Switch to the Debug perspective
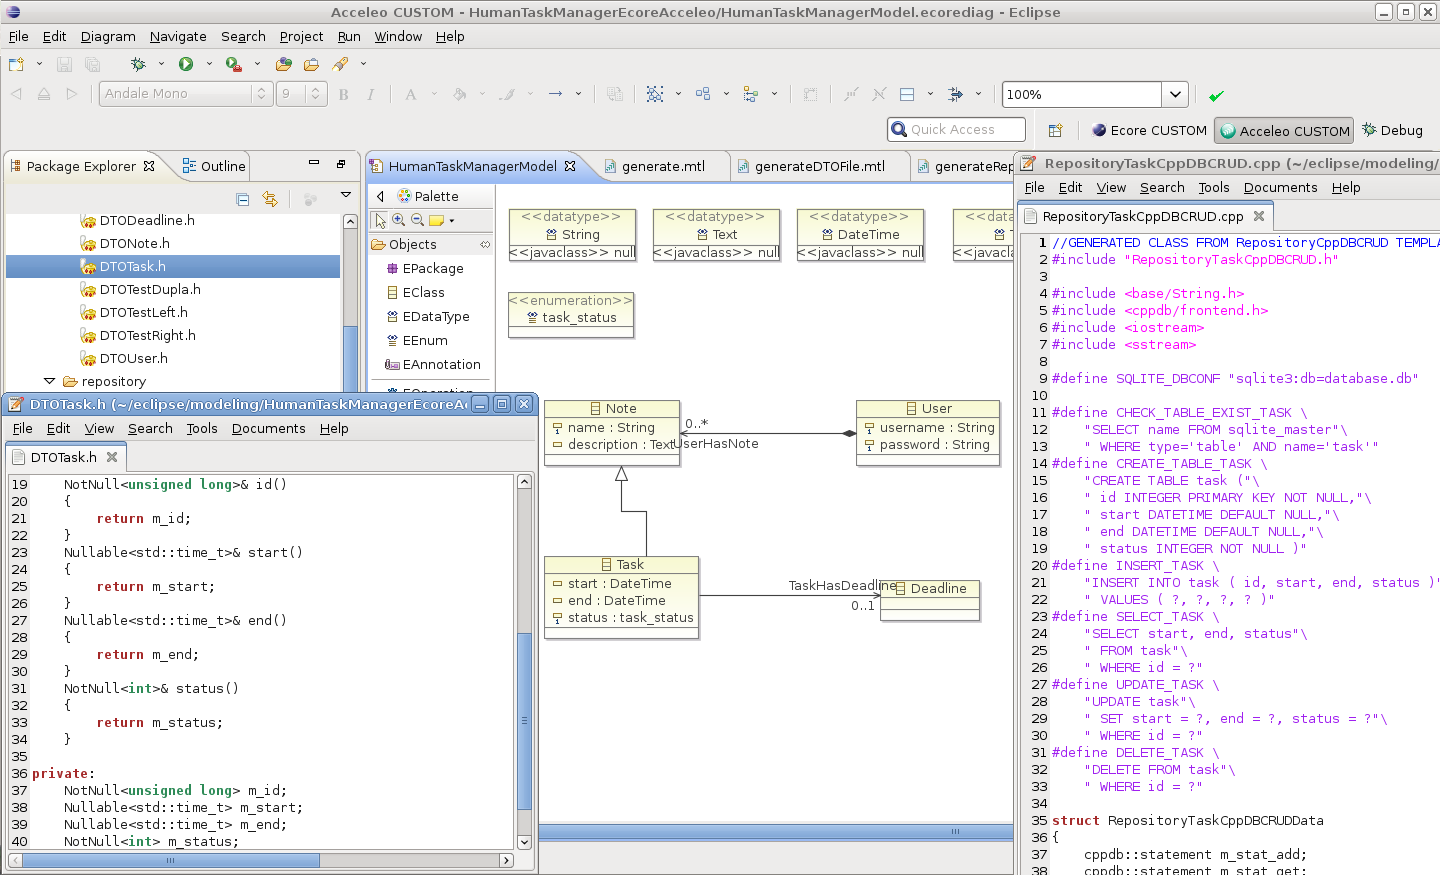1440x876 pixels. 1392,130
